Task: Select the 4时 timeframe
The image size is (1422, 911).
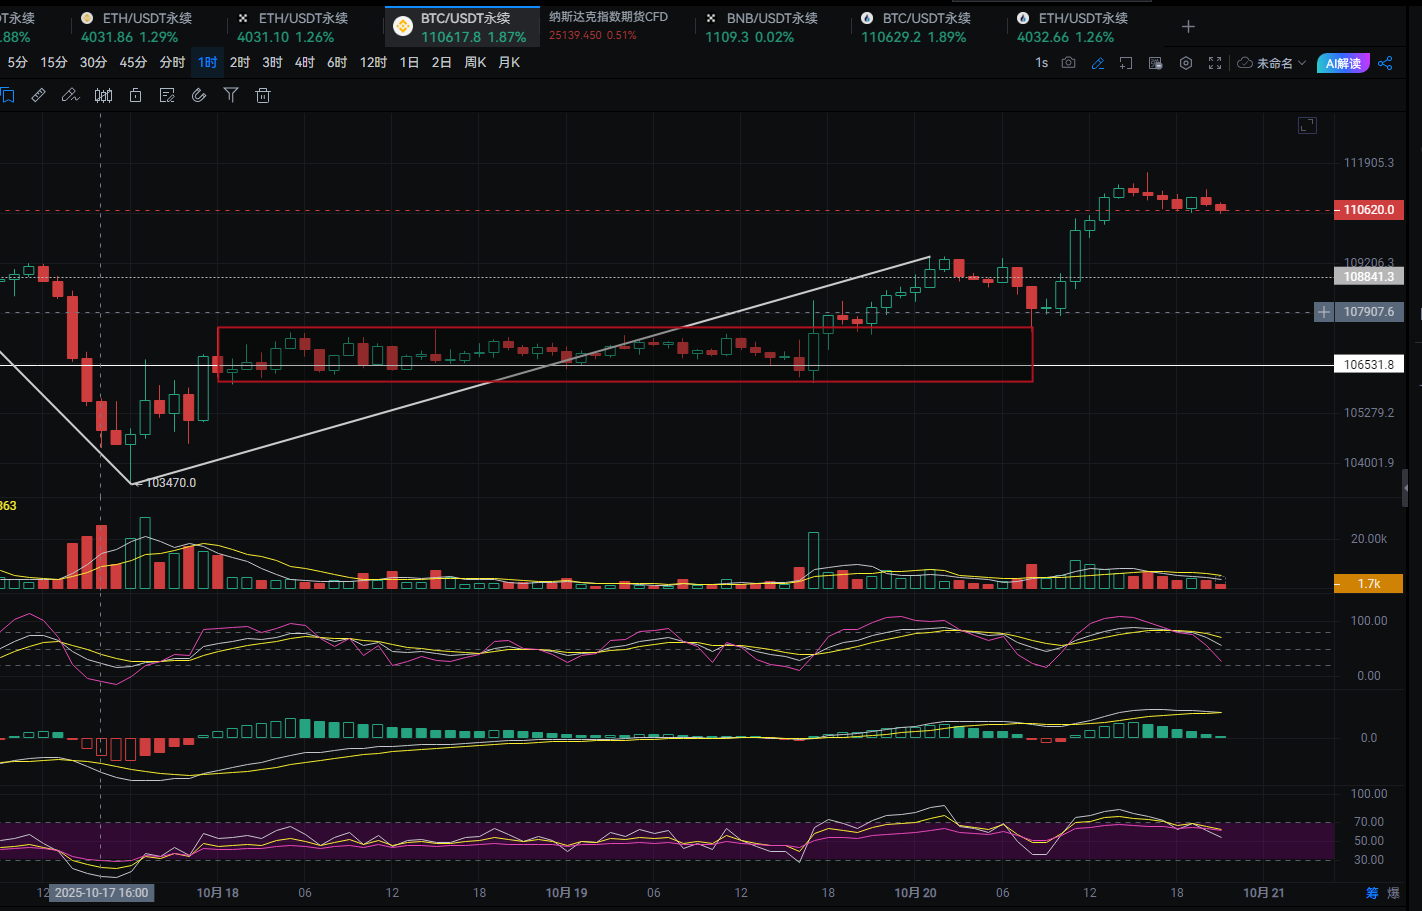Action: [305, 62]
